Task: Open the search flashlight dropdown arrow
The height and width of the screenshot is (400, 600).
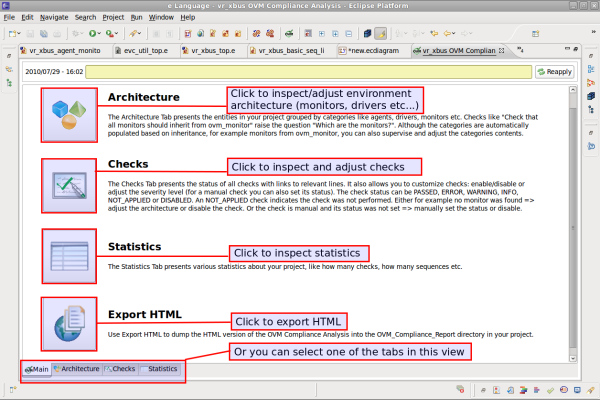Action: click(139, 34)
